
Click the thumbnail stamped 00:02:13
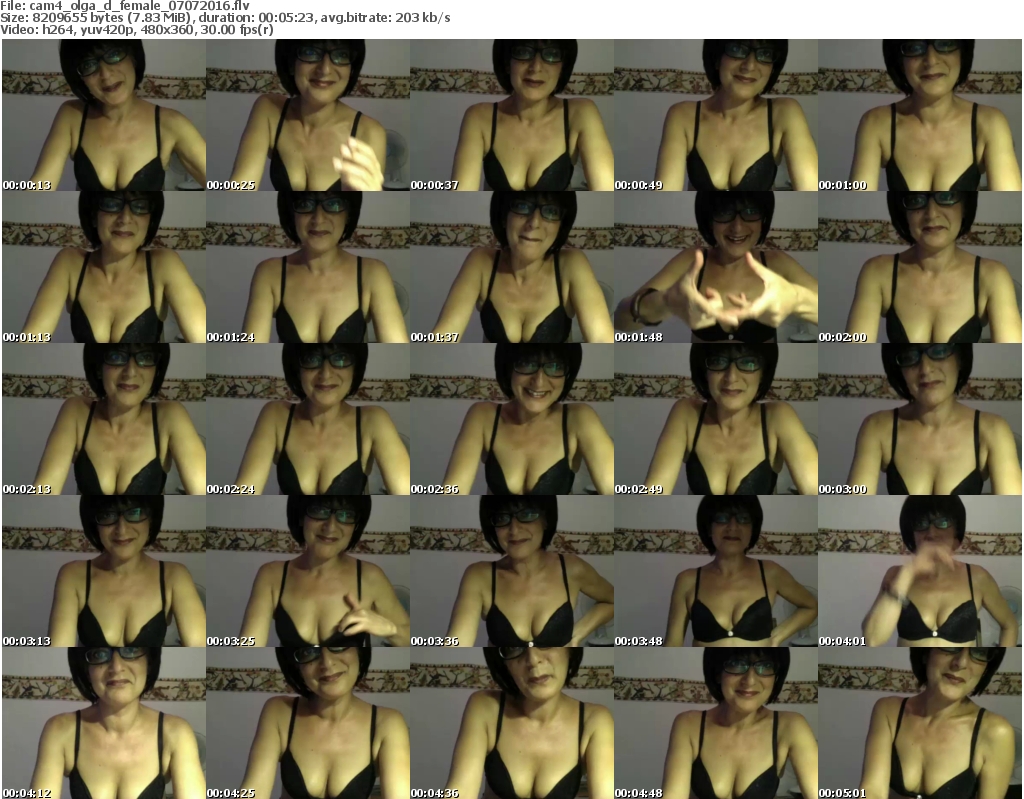(104, 419)
